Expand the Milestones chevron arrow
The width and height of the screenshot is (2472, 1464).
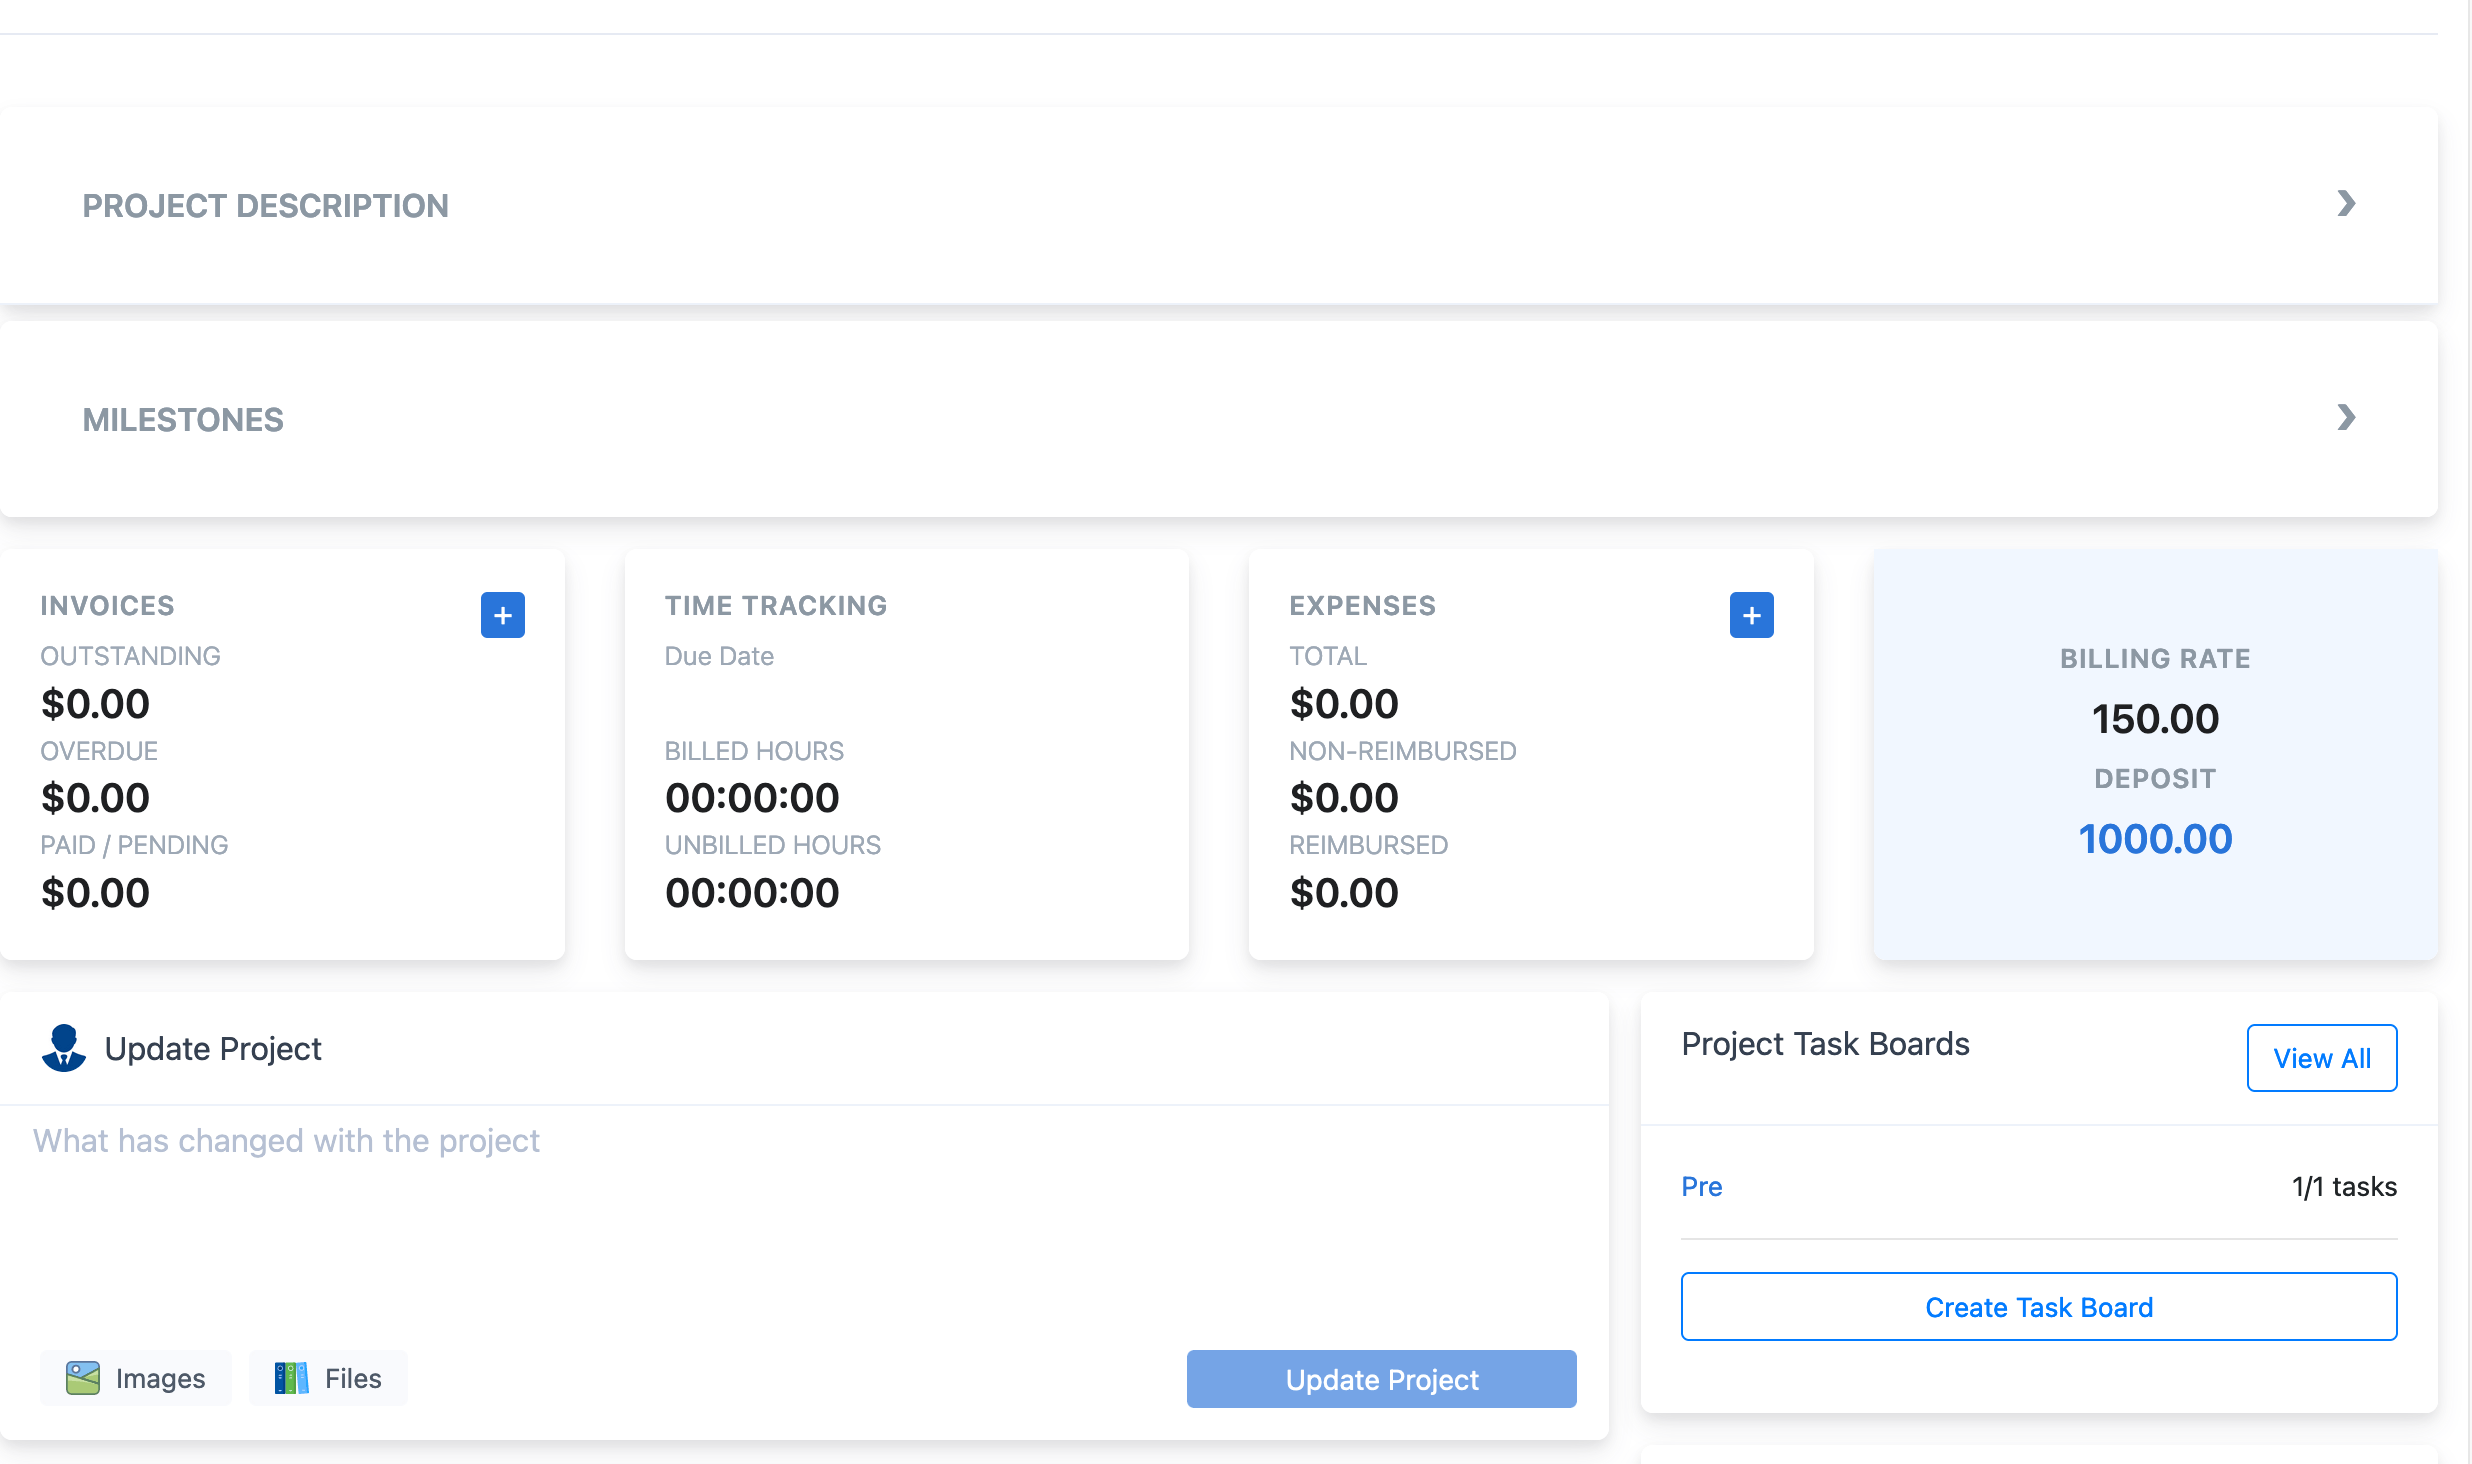[x=2346, y=418]
